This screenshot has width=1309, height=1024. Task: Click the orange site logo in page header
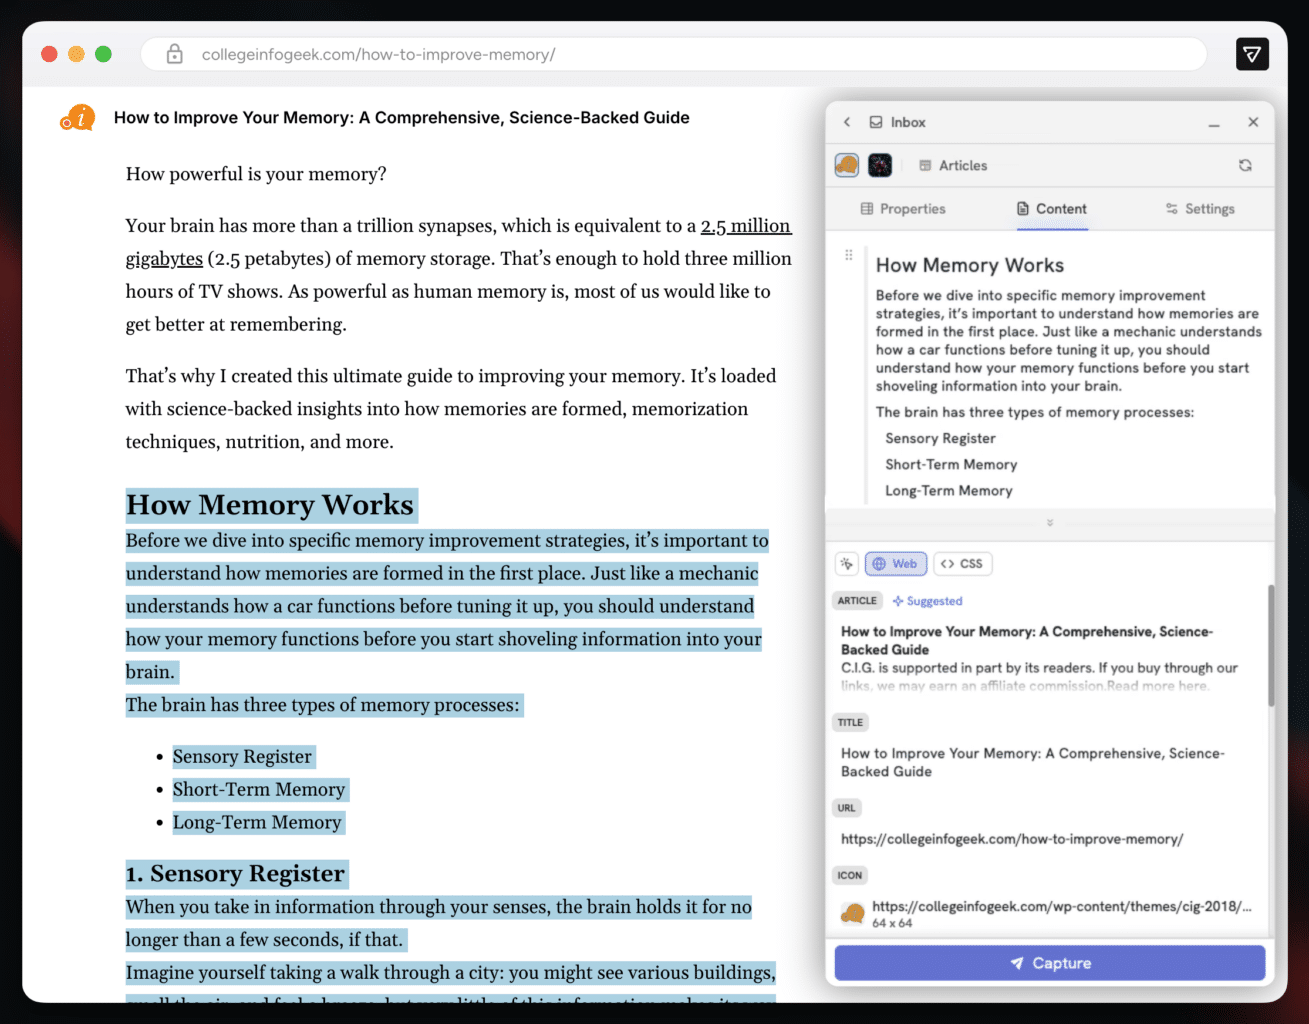pyautogui.click(x=78, y=118)
